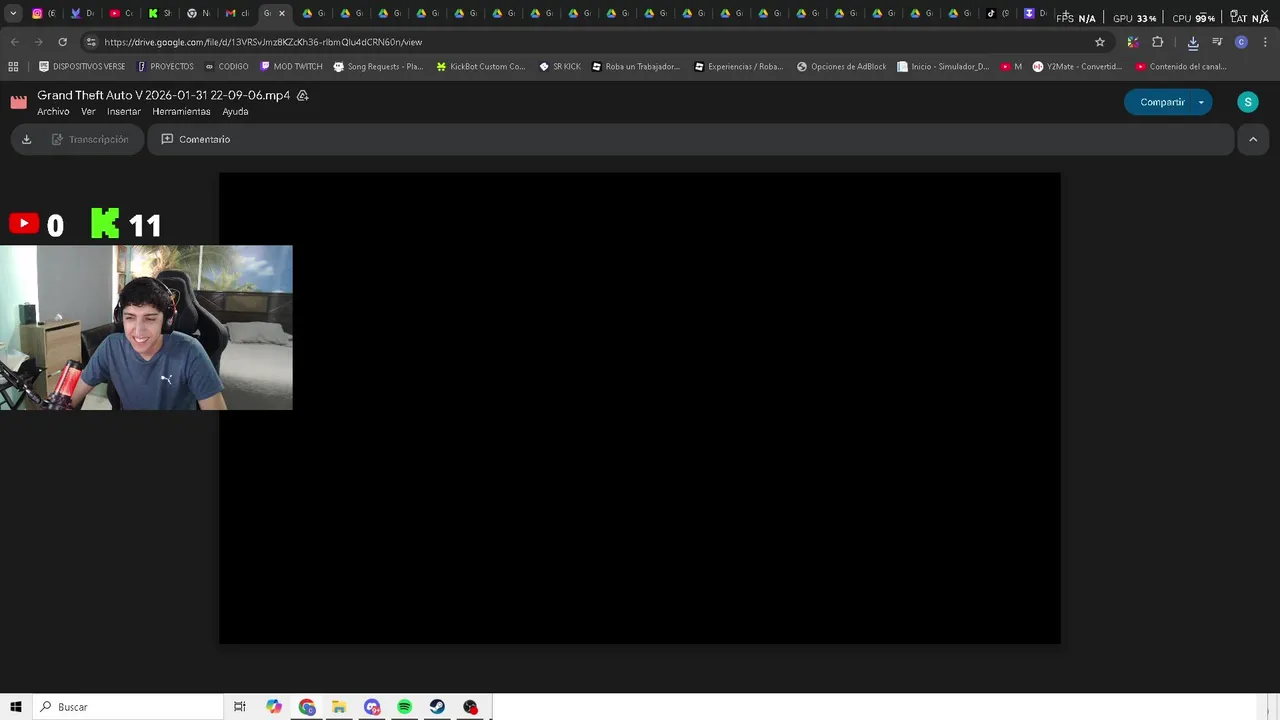Open KickBot Custom bookmark
Image resolution: width=1280 pixels, height=720 pixels.
point(481,67)
